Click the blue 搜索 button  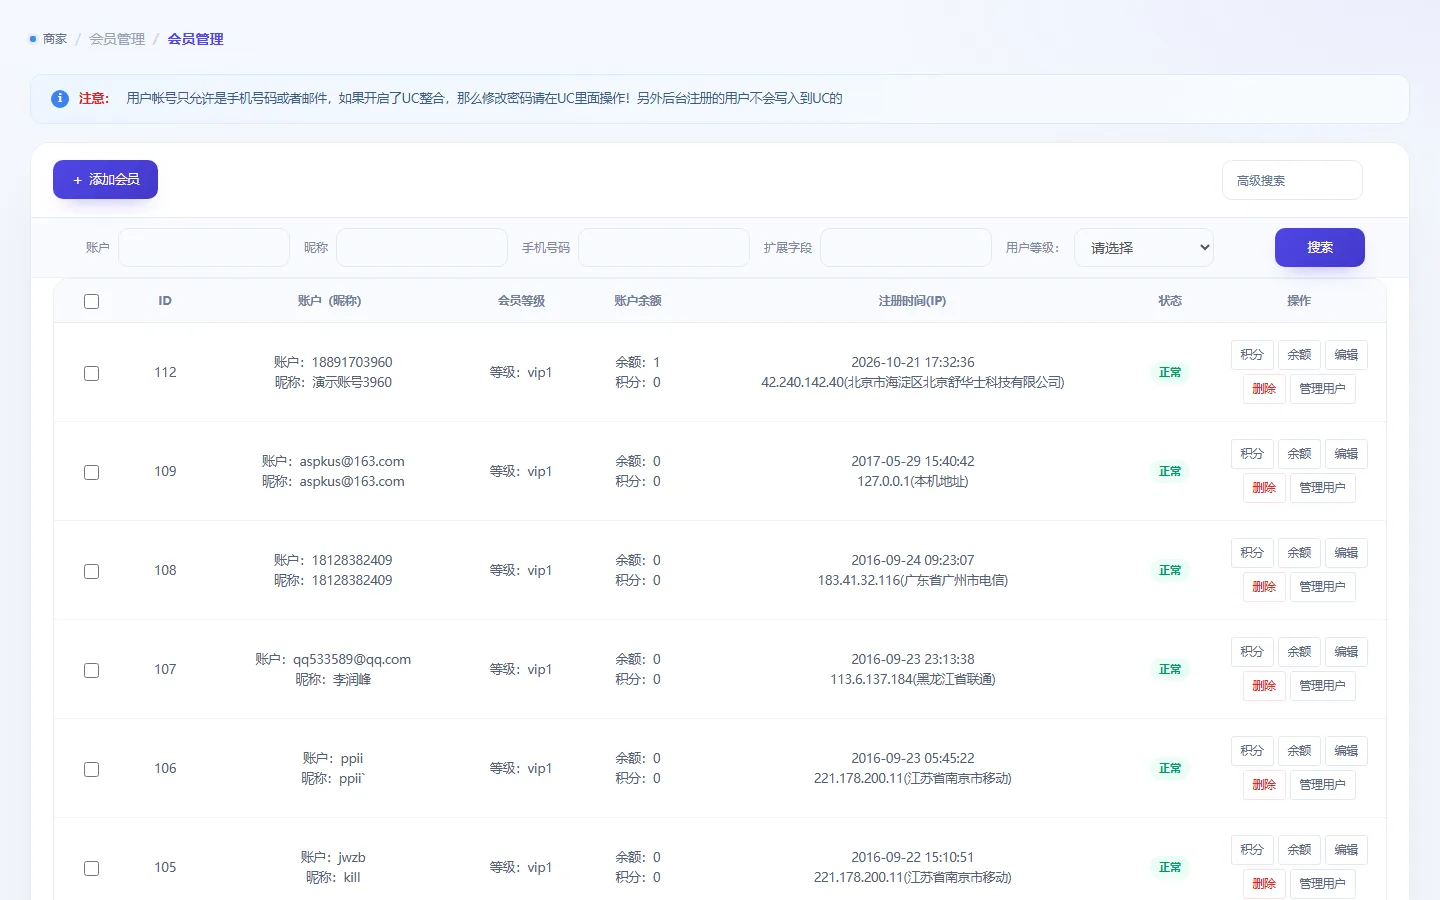point(1320,247)
